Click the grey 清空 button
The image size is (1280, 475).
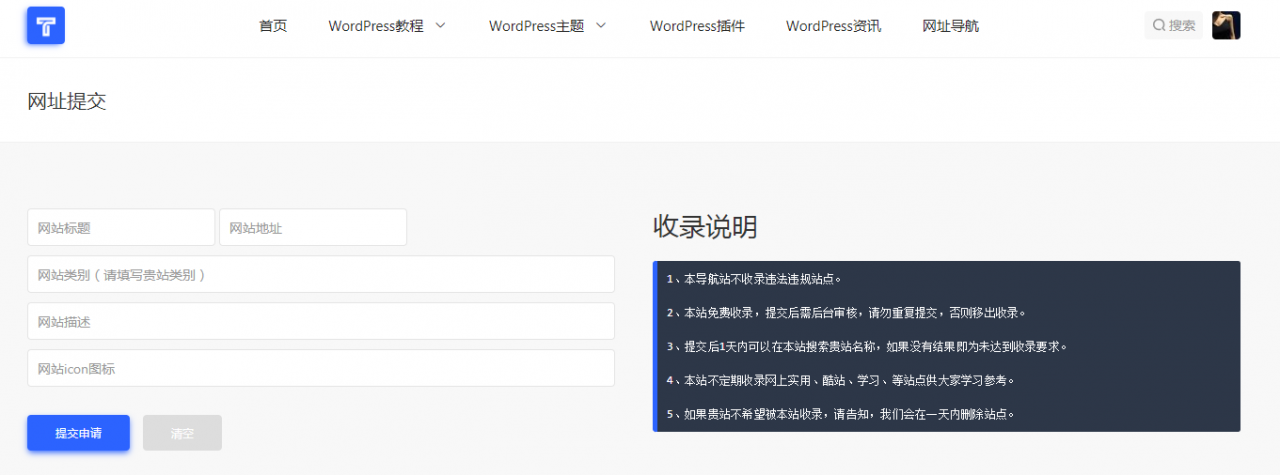click(x=182, y=433)
